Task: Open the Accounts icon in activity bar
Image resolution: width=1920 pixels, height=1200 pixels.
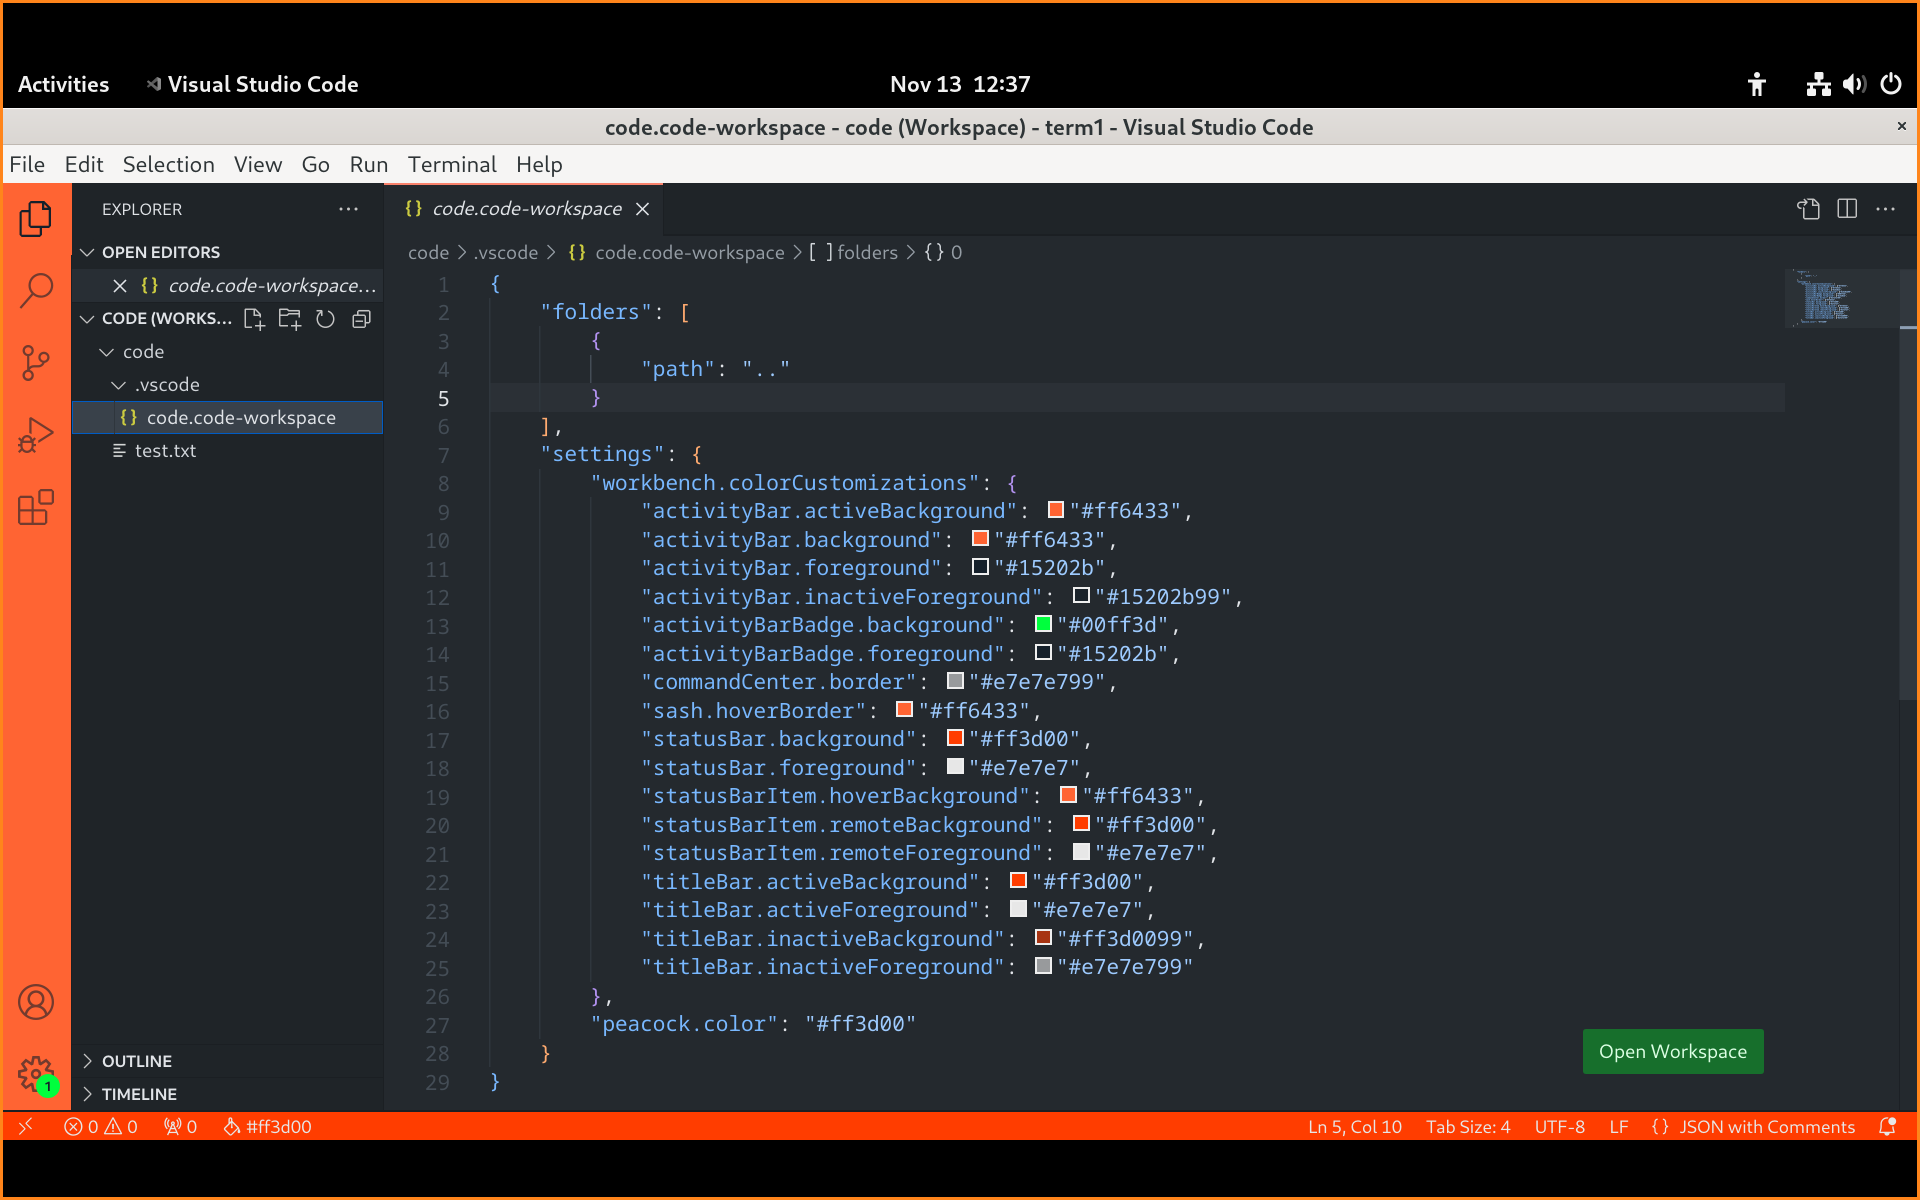Action: 36,1002
